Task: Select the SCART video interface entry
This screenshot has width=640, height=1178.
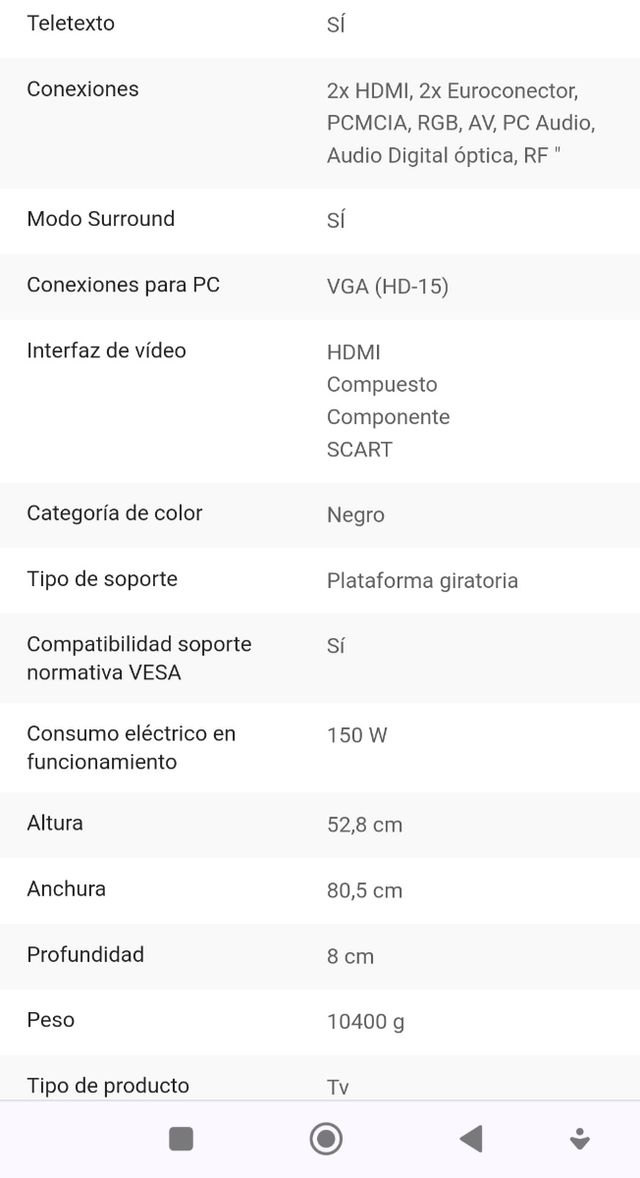Action: pyautogui.click(x=360, y=449)
